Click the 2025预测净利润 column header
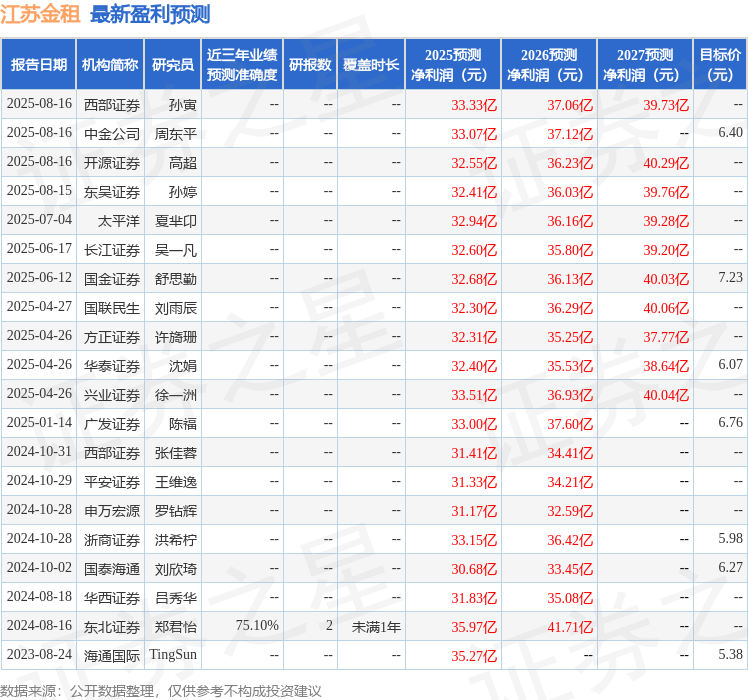 453,65
